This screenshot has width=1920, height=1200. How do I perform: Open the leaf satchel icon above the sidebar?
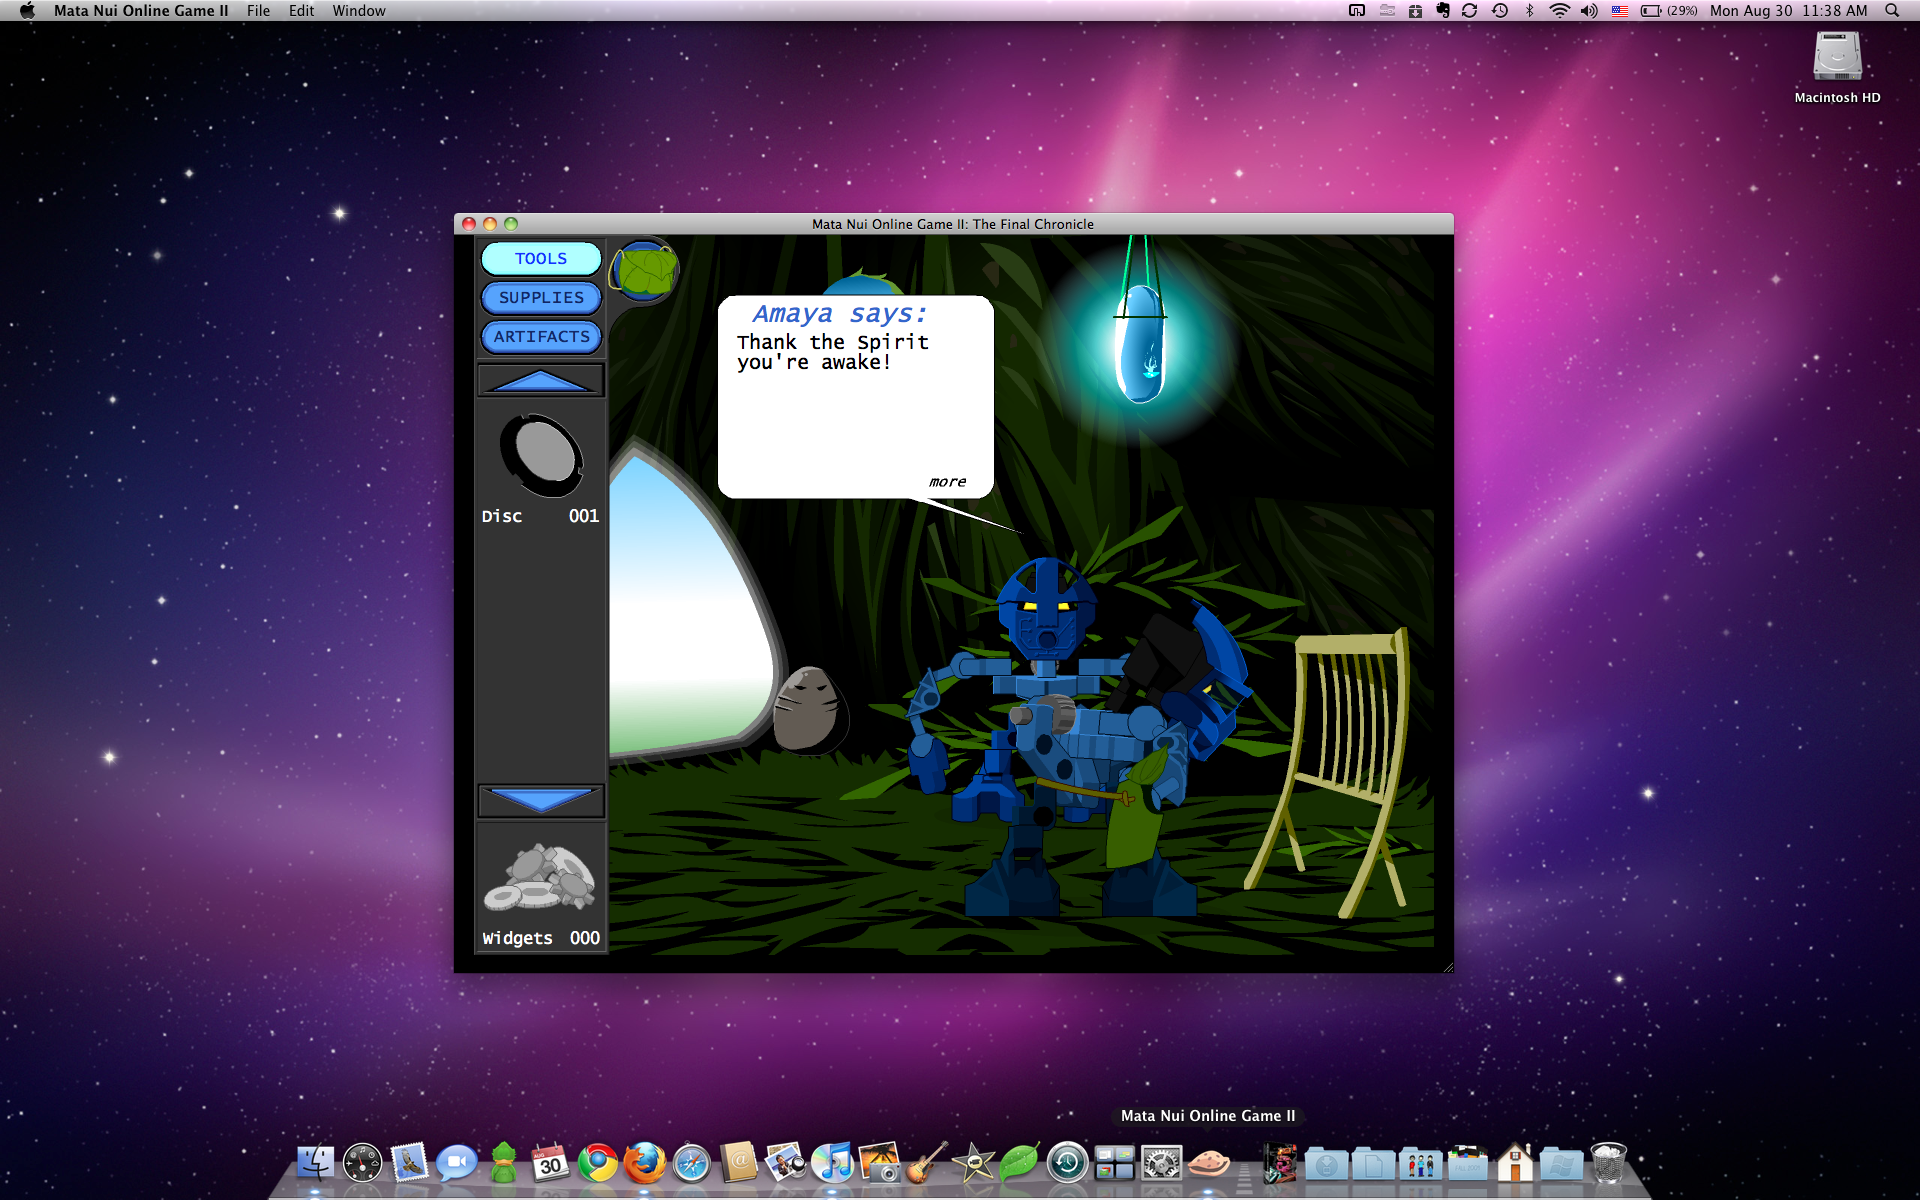click(646, 268)
